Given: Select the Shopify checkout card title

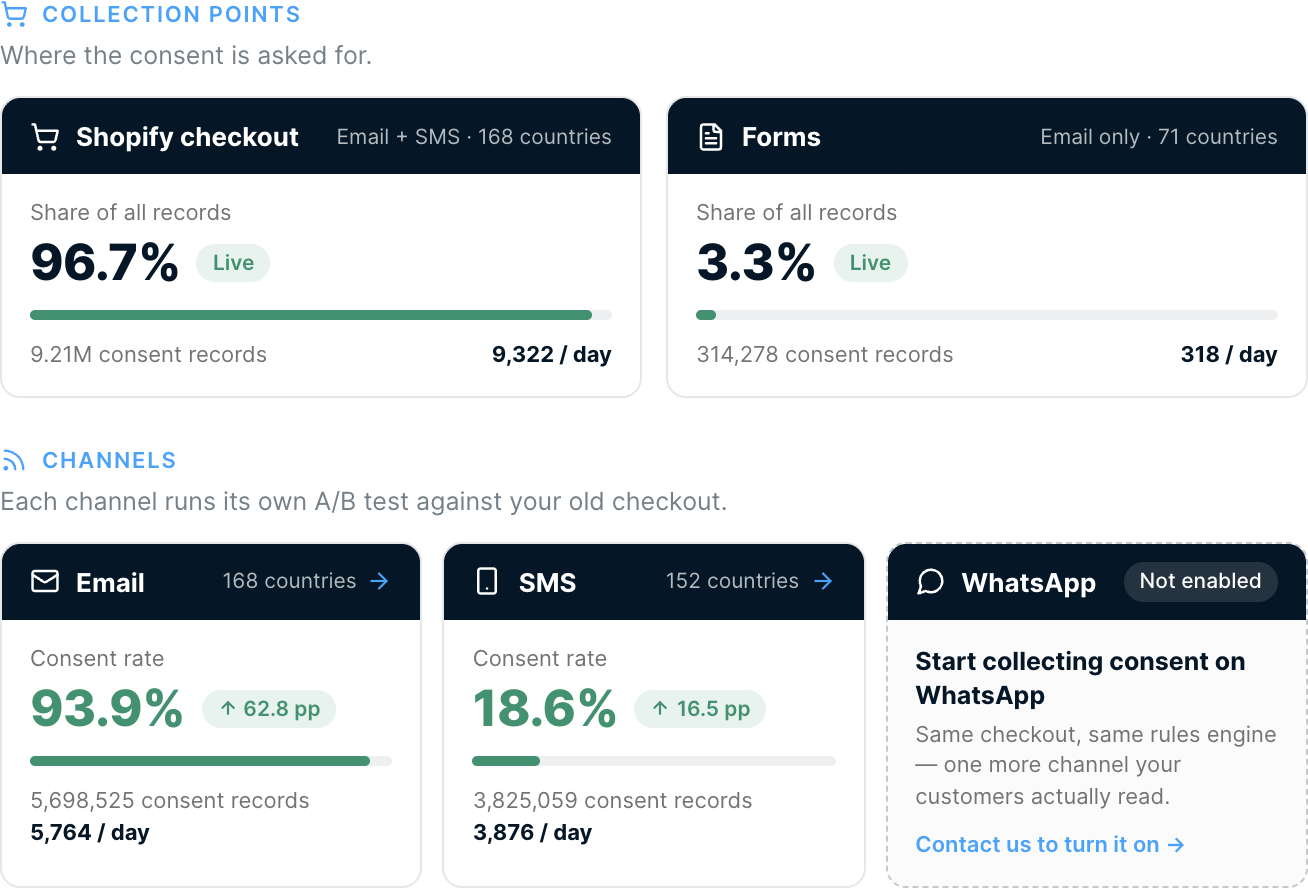Looking at the screenshot, I should 187,137.
